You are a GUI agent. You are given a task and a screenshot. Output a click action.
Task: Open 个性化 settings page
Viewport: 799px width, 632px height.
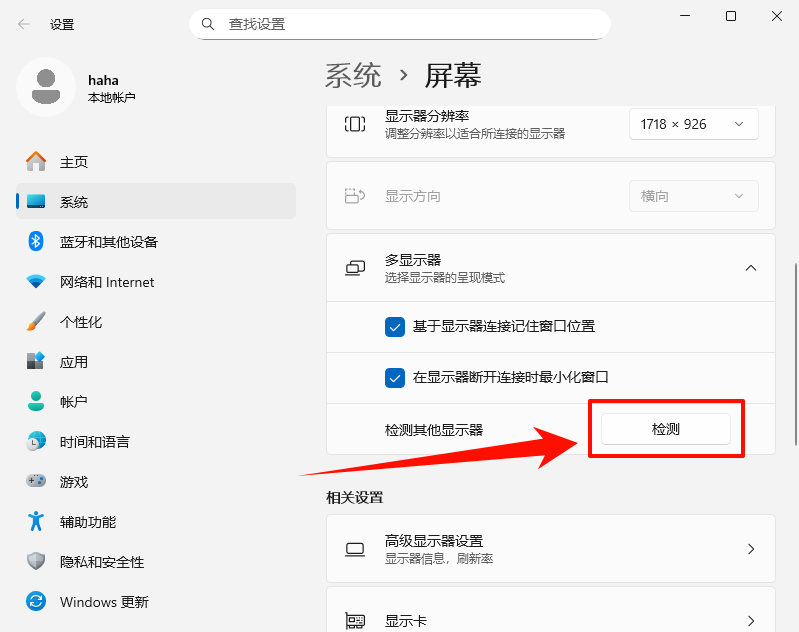click(x=156, y=322)
